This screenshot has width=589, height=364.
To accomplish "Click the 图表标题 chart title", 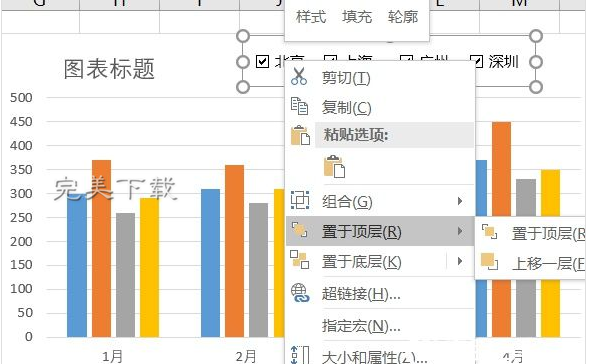I will coord(109,69).
